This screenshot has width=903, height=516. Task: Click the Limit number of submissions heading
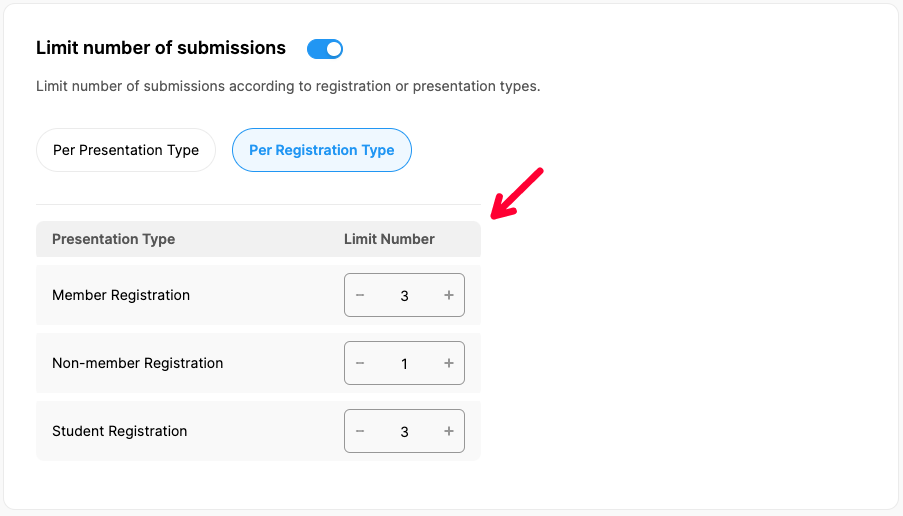(161, 48)
